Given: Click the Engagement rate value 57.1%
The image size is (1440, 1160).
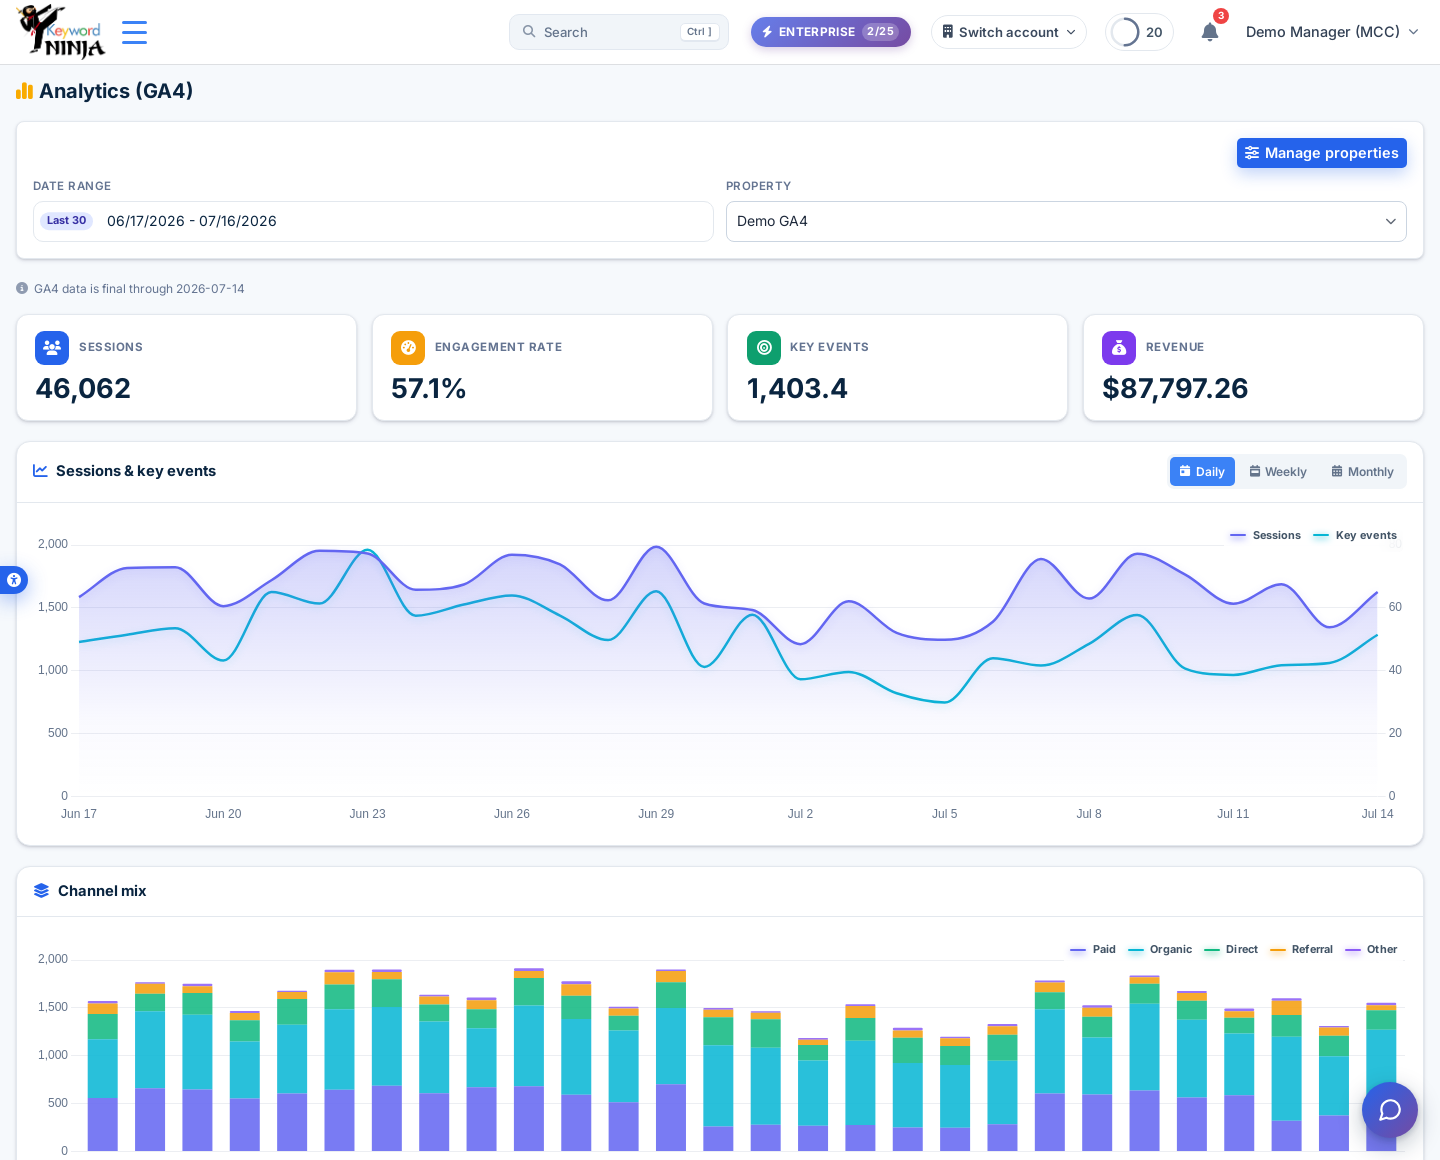Looking at the screenshot, I should click(x=429, y=388).
